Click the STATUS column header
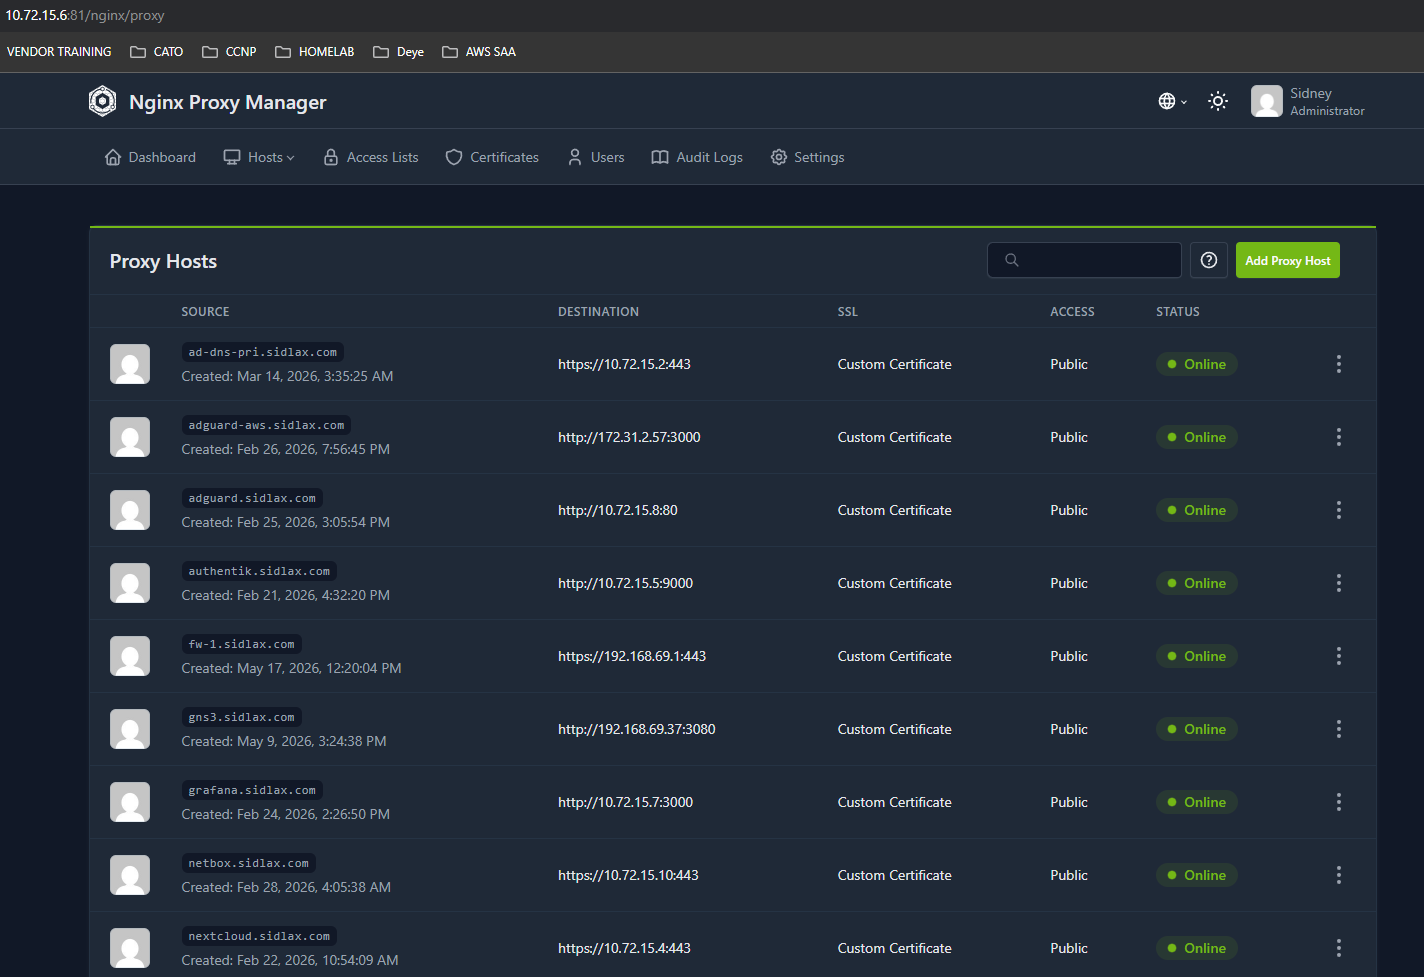This screenshot has height=977, width=1424. pyautogui.click(x=1178, y=312)
